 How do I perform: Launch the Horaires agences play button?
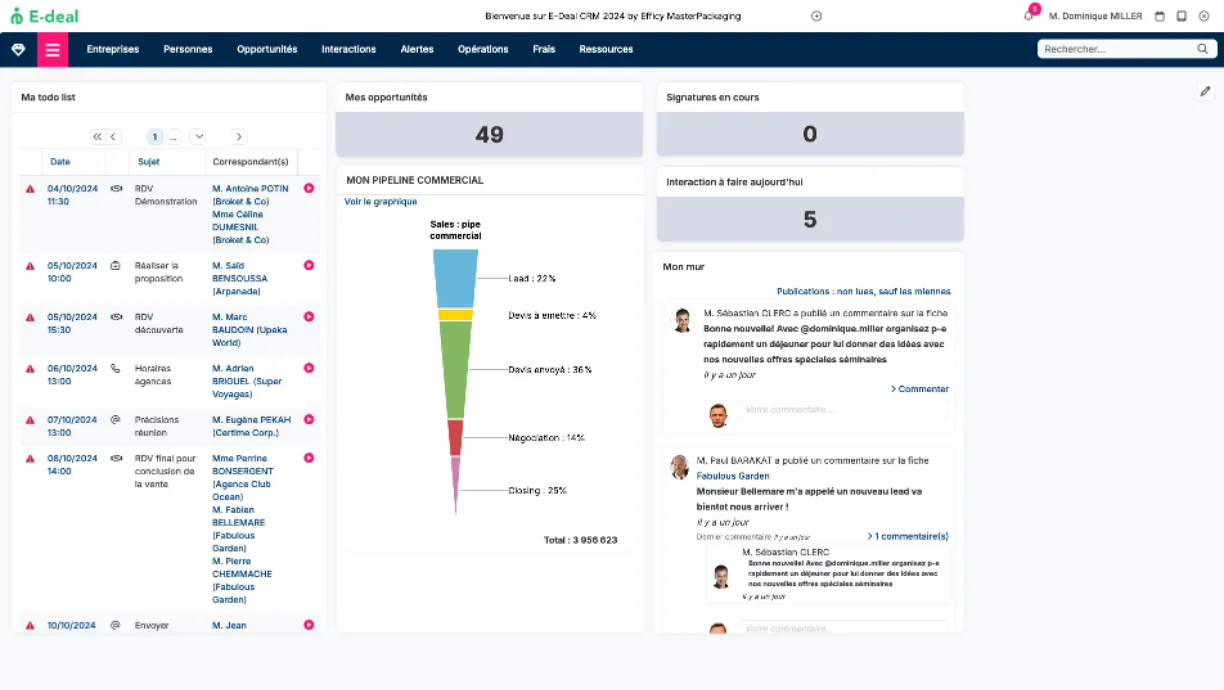pos(309,368)
